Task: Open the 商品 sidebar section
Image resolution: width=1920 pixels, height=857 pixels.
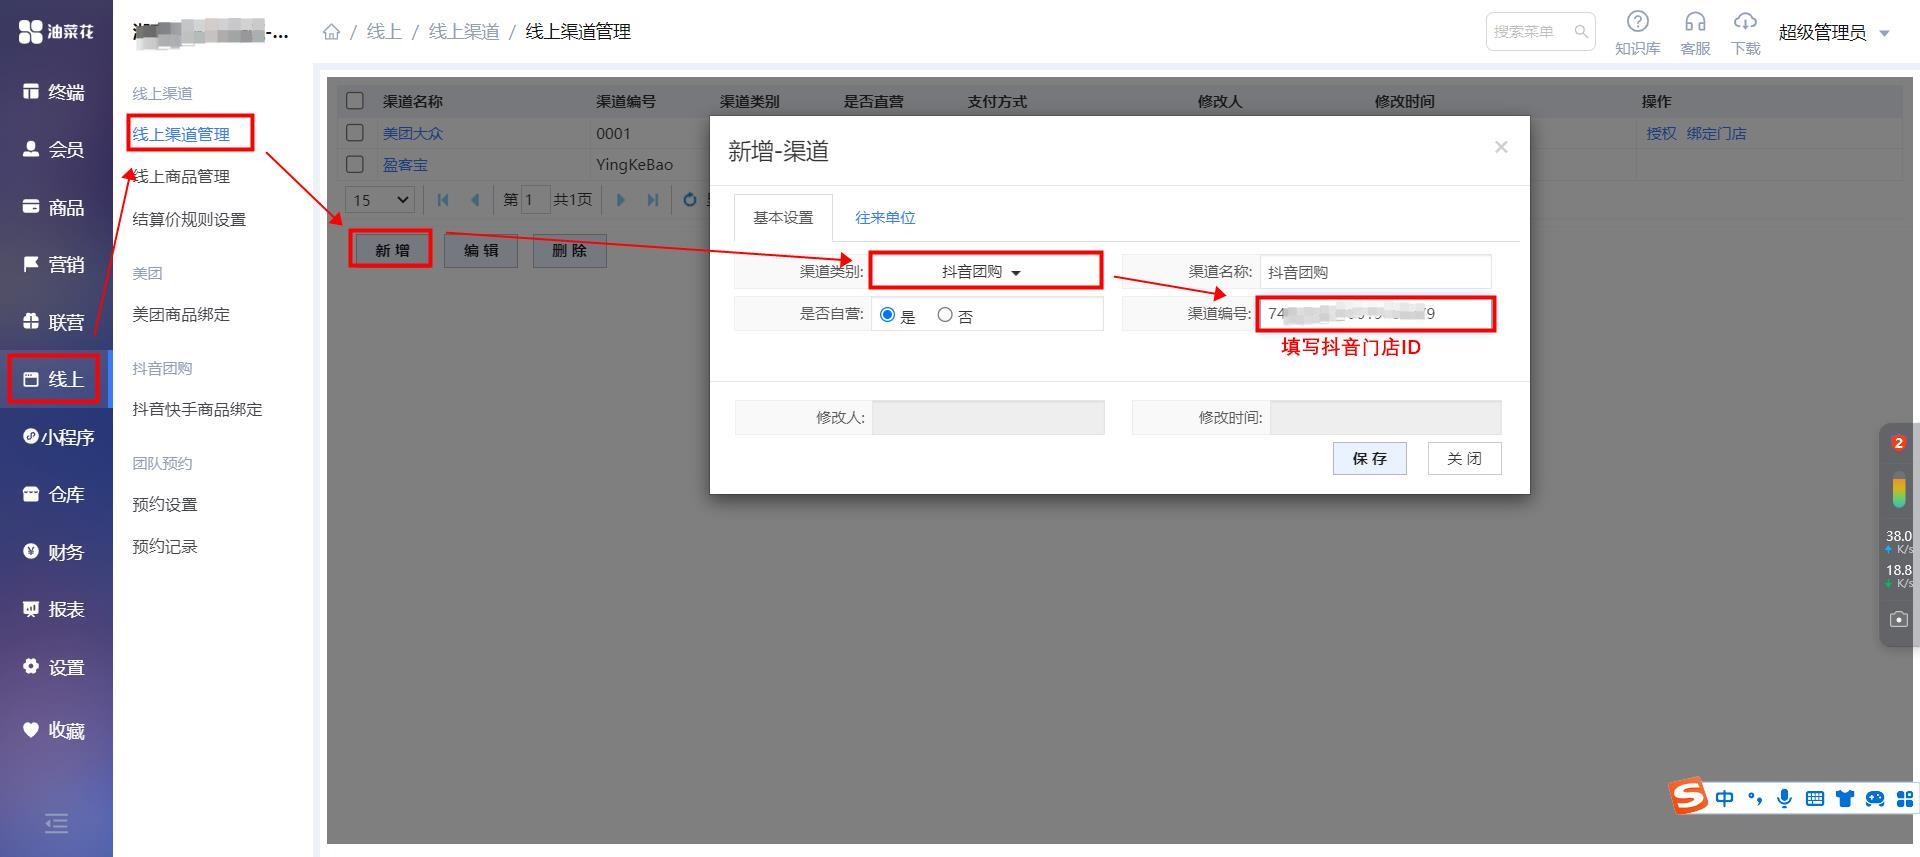Action: coord(56,207)
